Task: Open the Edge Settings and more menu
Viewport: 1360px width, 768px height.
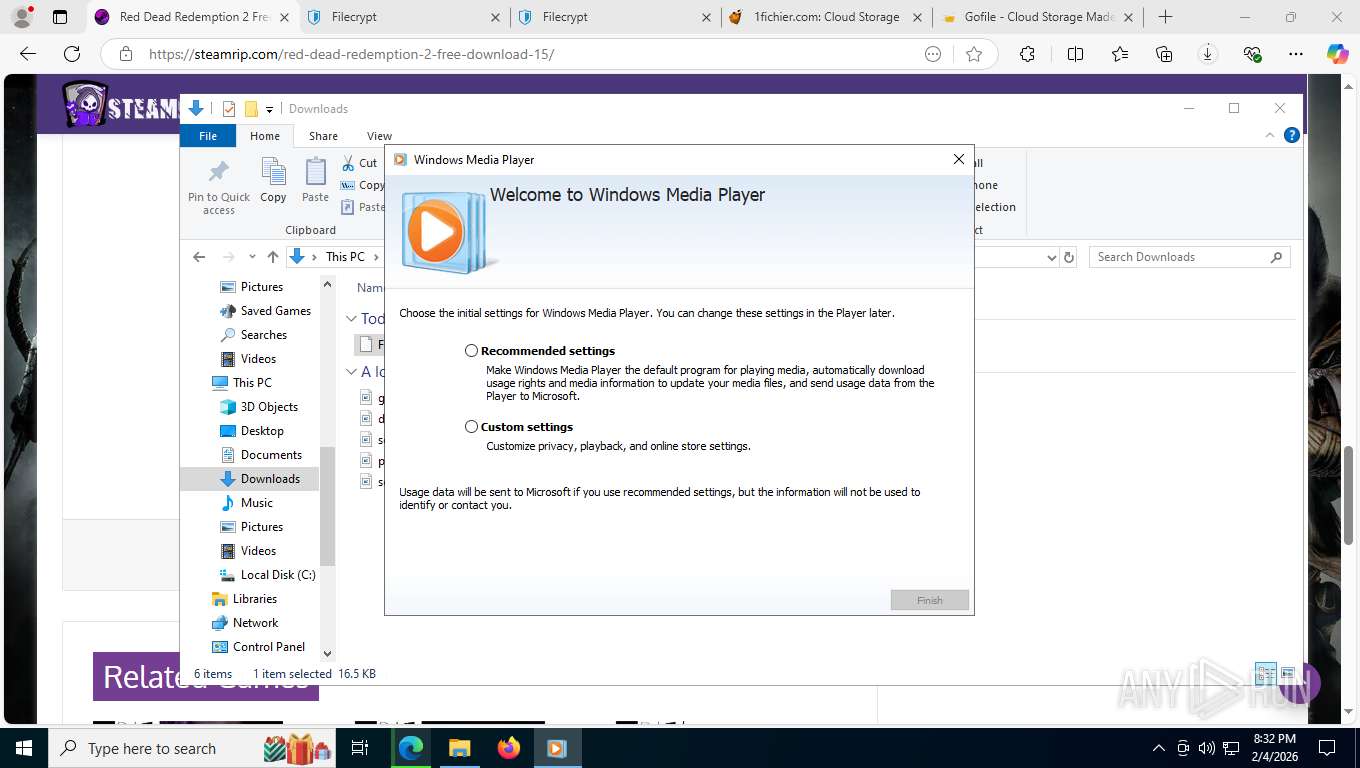Action: click(x=1296, y=54)
